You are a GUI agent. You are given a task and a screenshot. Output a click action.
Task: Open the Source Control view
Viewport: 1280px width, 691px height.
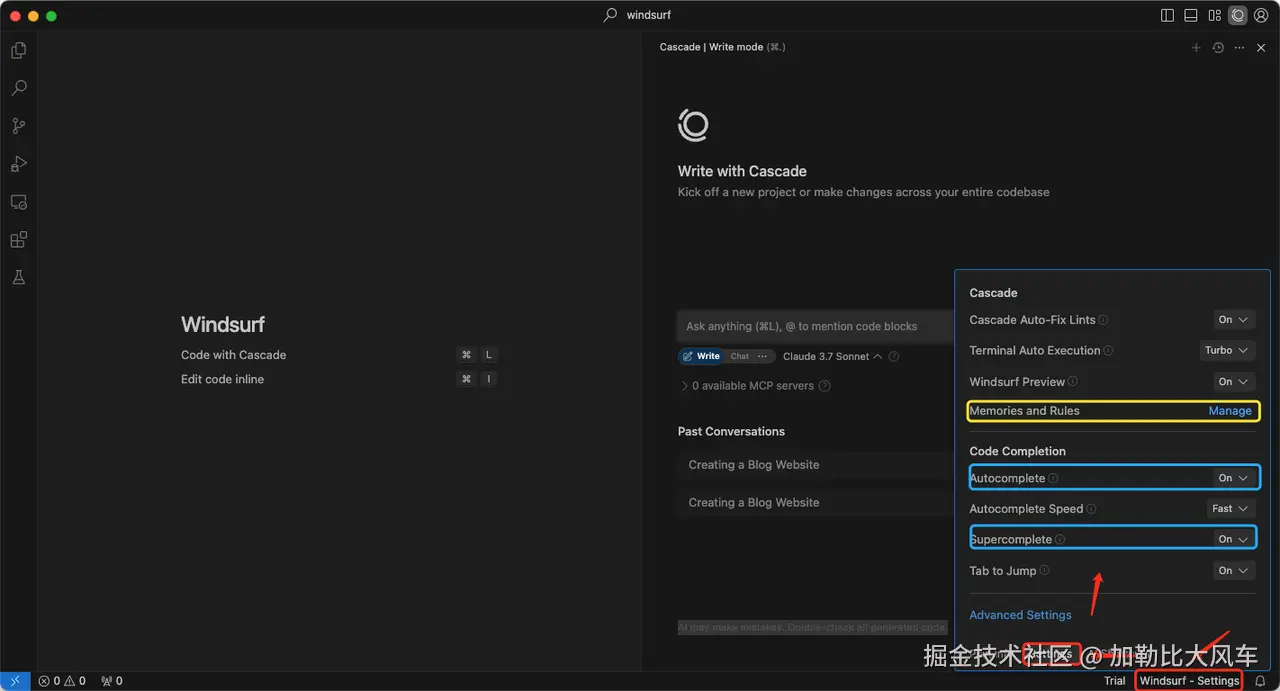(18, 126)
